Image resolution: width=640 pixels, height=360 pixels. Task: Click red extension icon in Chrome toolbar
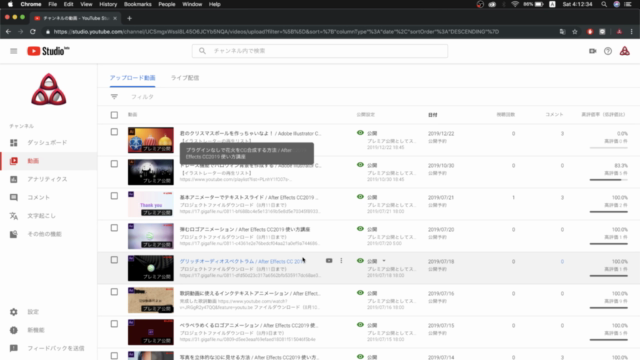590,31
